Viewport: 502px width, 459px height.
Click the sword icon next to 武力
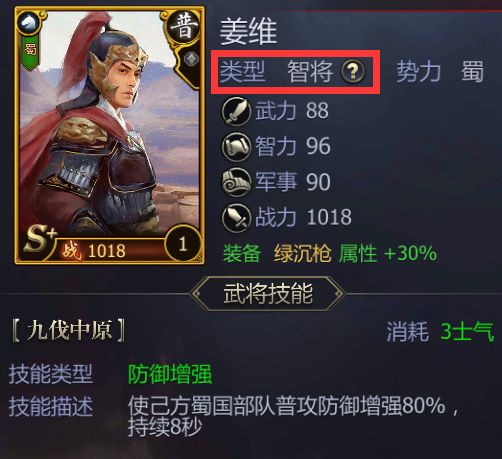coord(236,111)
